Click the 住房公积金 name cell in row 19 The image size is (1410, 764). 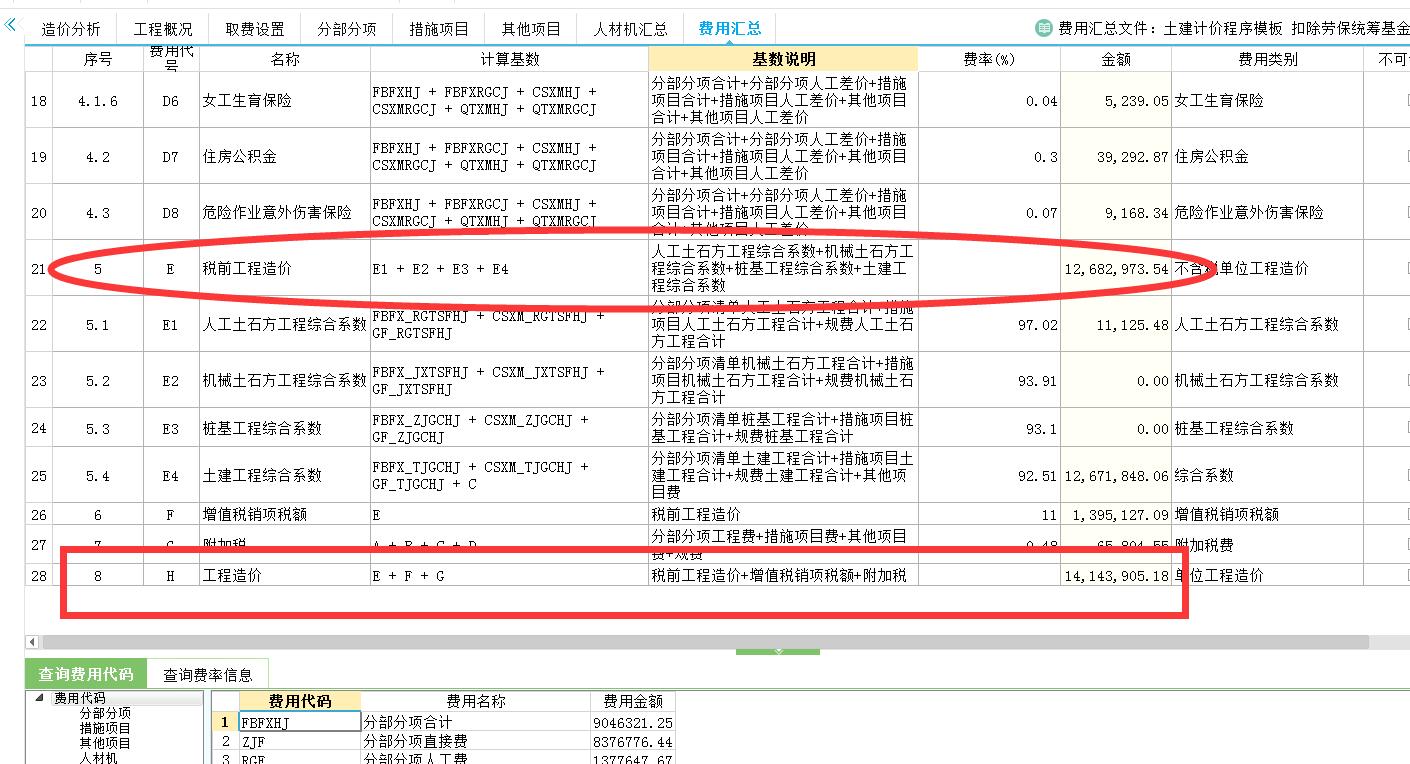(x=285, y=156)
